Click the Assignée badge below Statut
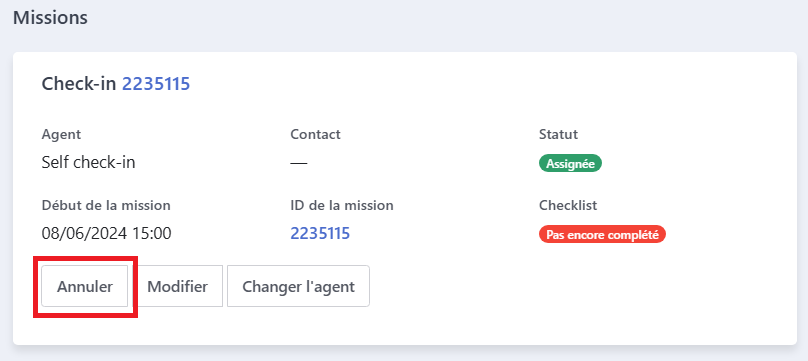This screenshot has width=808, height=361. (570, 164)
